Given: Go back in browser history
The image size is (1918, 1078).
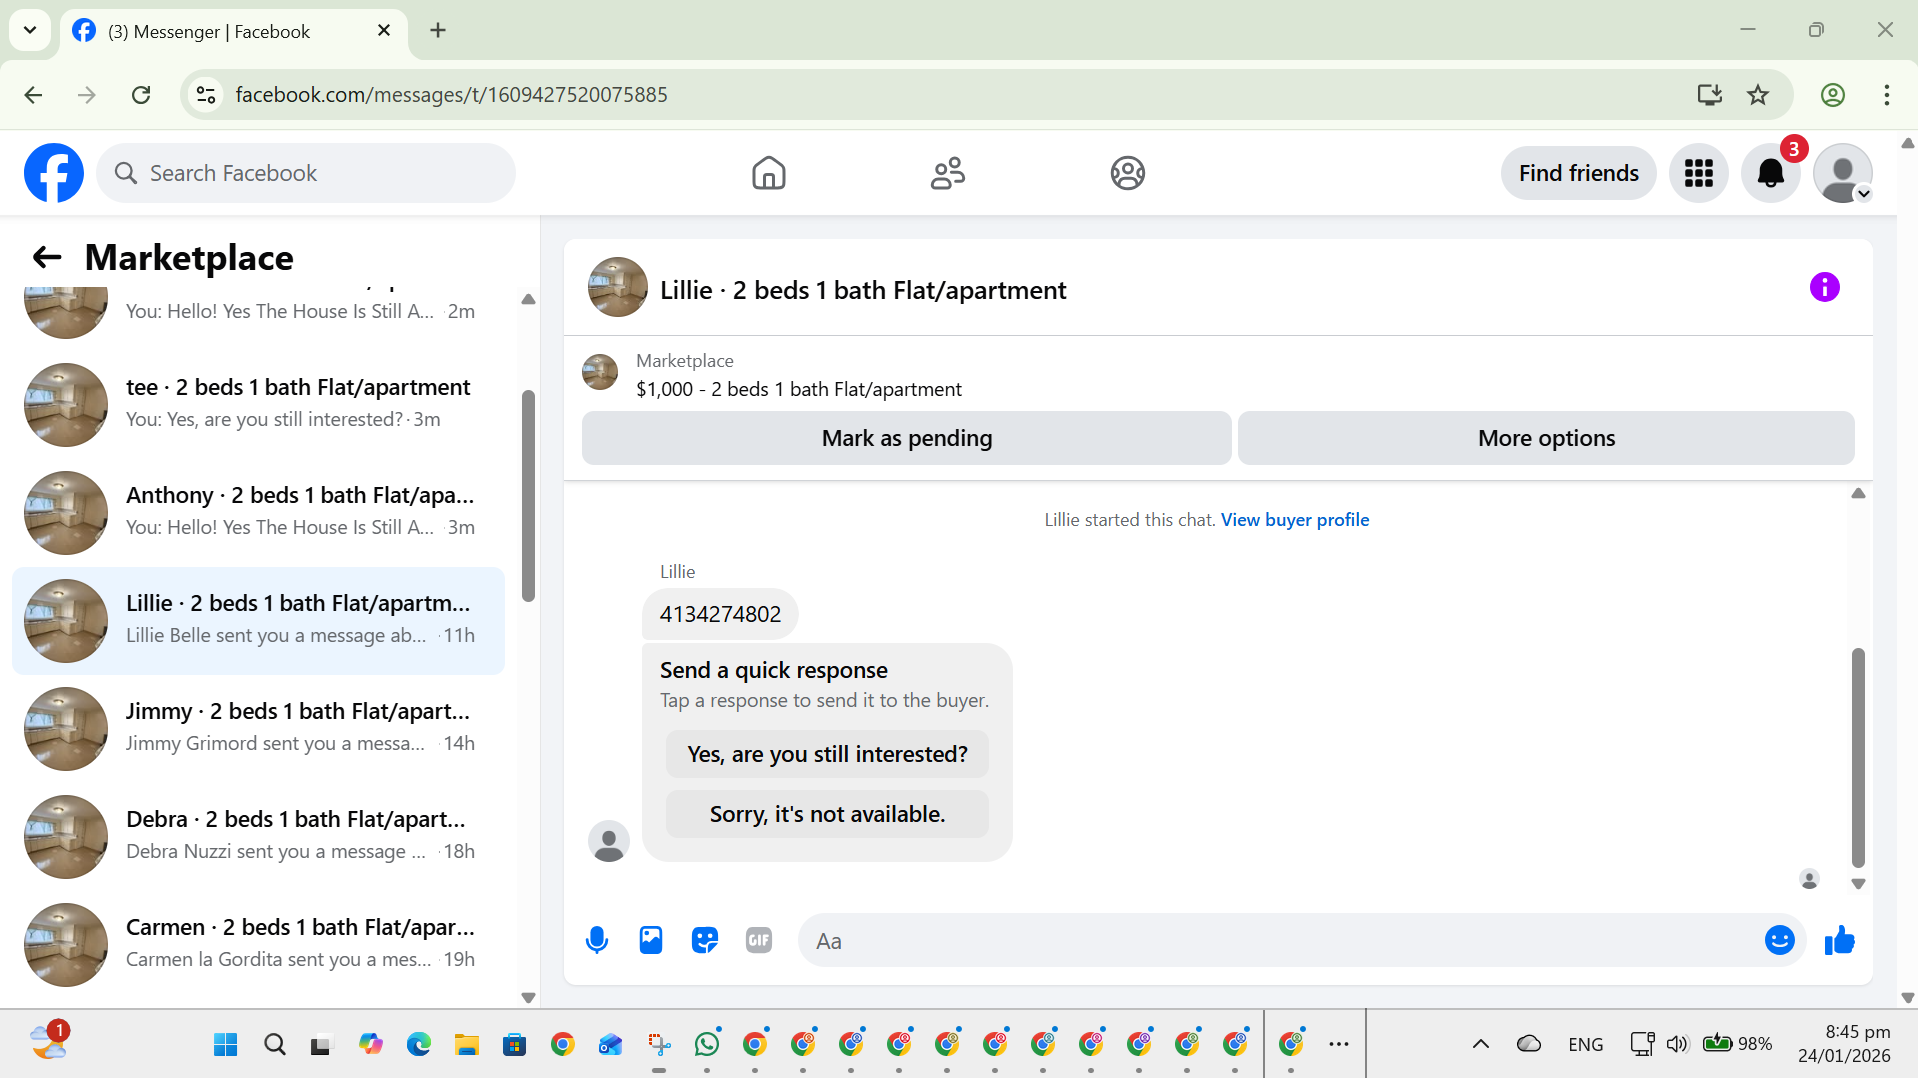Looking at the screenshot, I should pos(33,95).
